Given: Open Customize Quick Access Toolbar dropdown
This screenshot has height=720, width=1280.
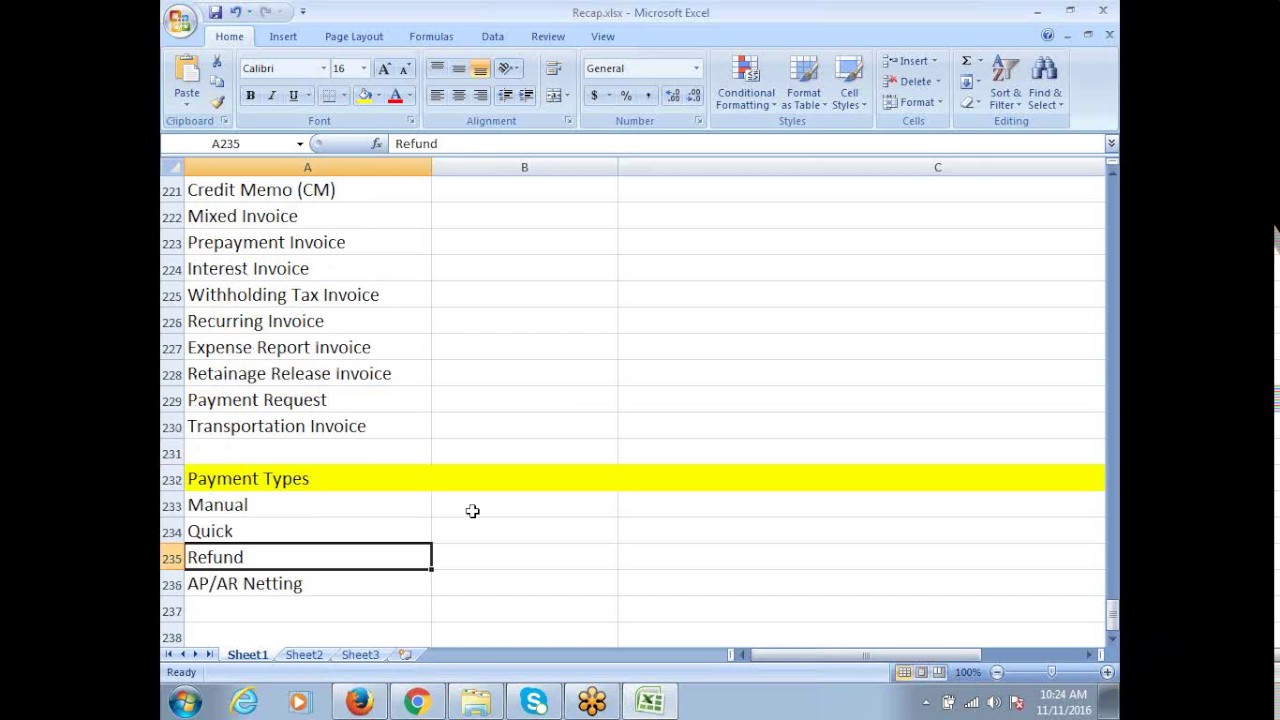Looking at the screenshot, I should click(x=303, y=12).
